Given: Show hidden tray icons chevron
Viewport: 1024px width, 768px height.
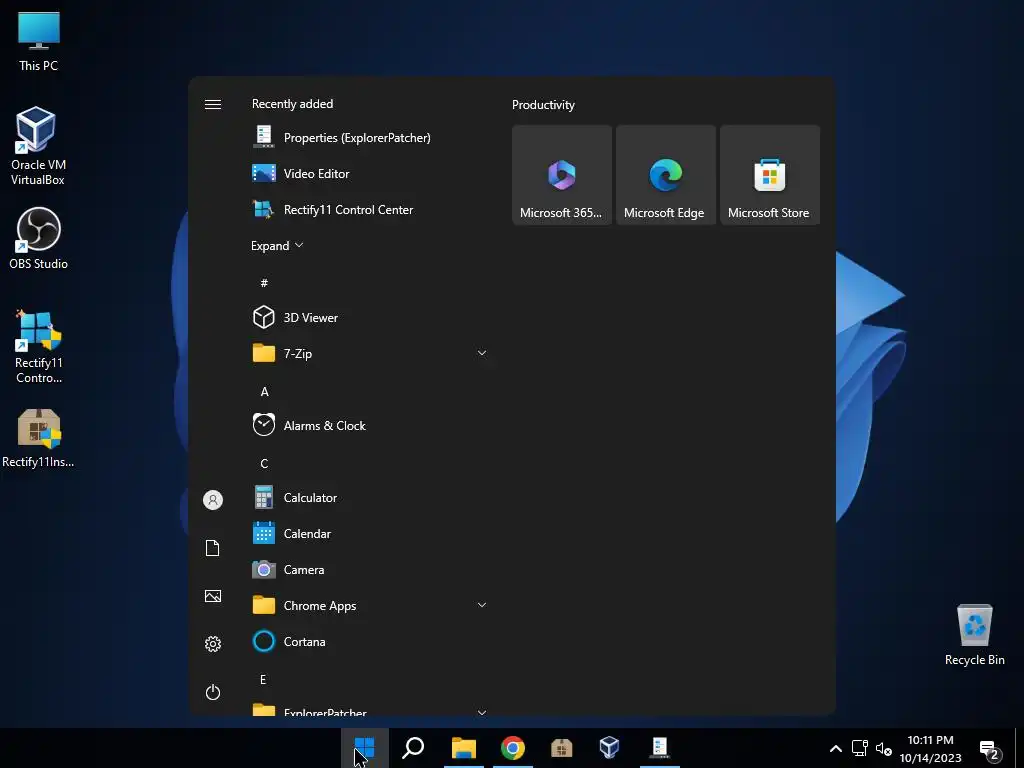Looking at the screenshot, I should pos(835,749).
